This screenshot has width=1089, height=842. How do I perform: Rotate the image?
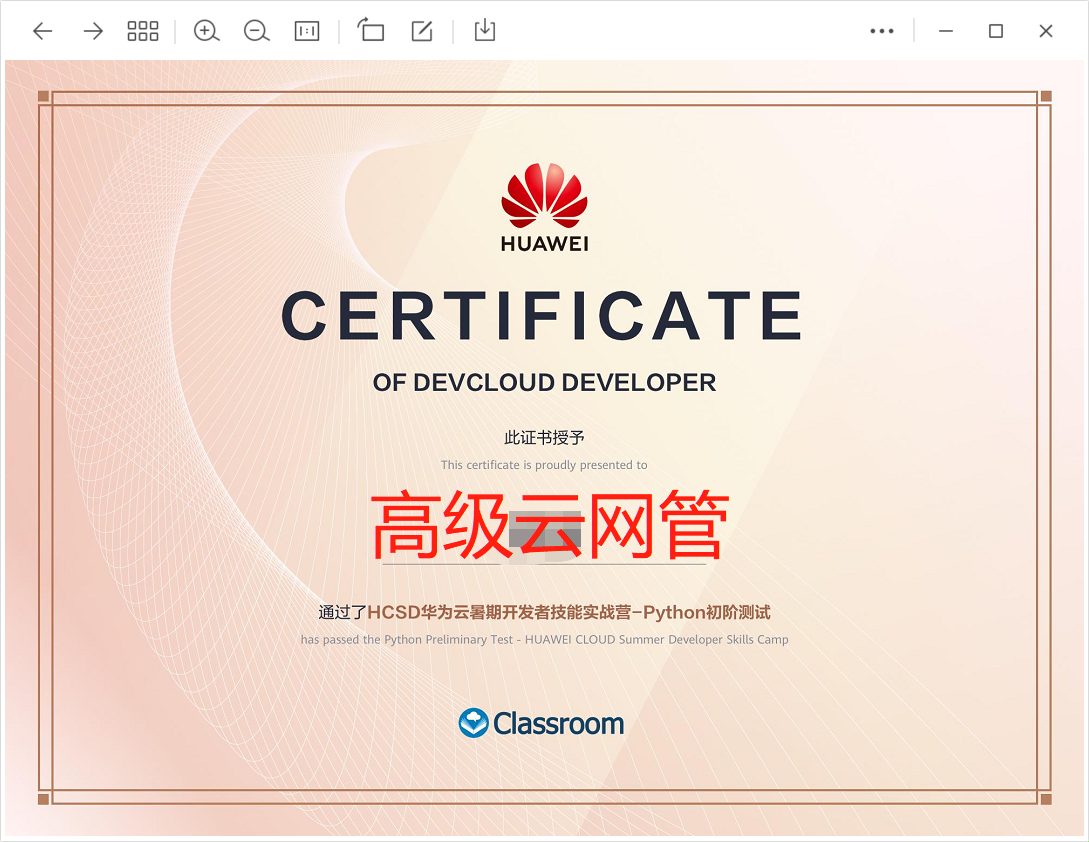tap(371, 31)
